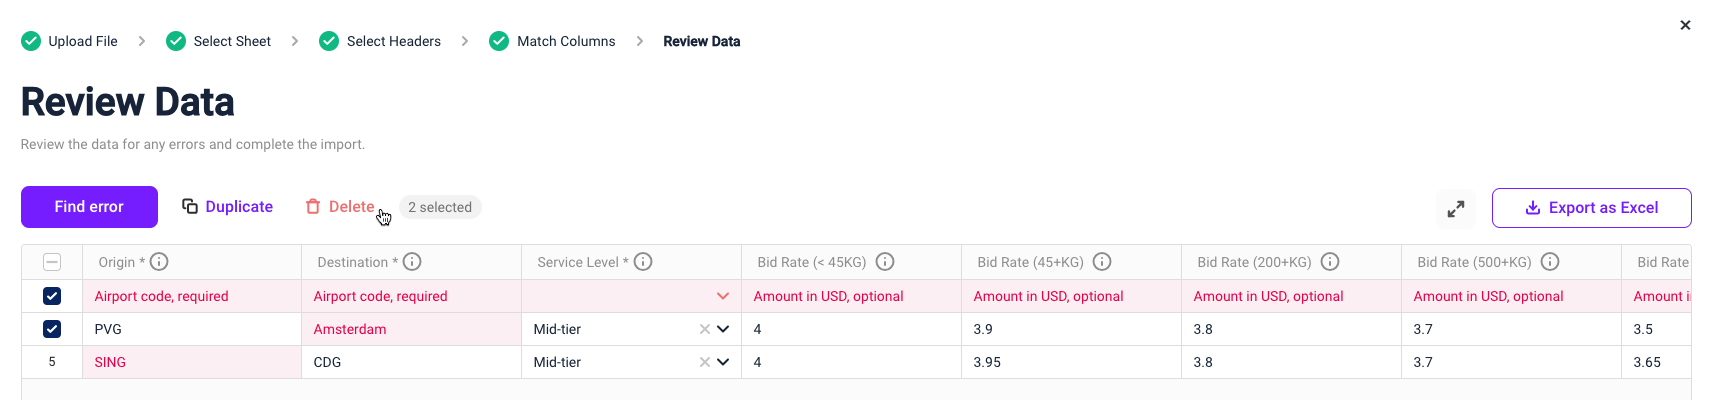This screenshot has height=400, width=1714.
Task: Click the Destination column info icon
Action: click(x=412, y=262)
